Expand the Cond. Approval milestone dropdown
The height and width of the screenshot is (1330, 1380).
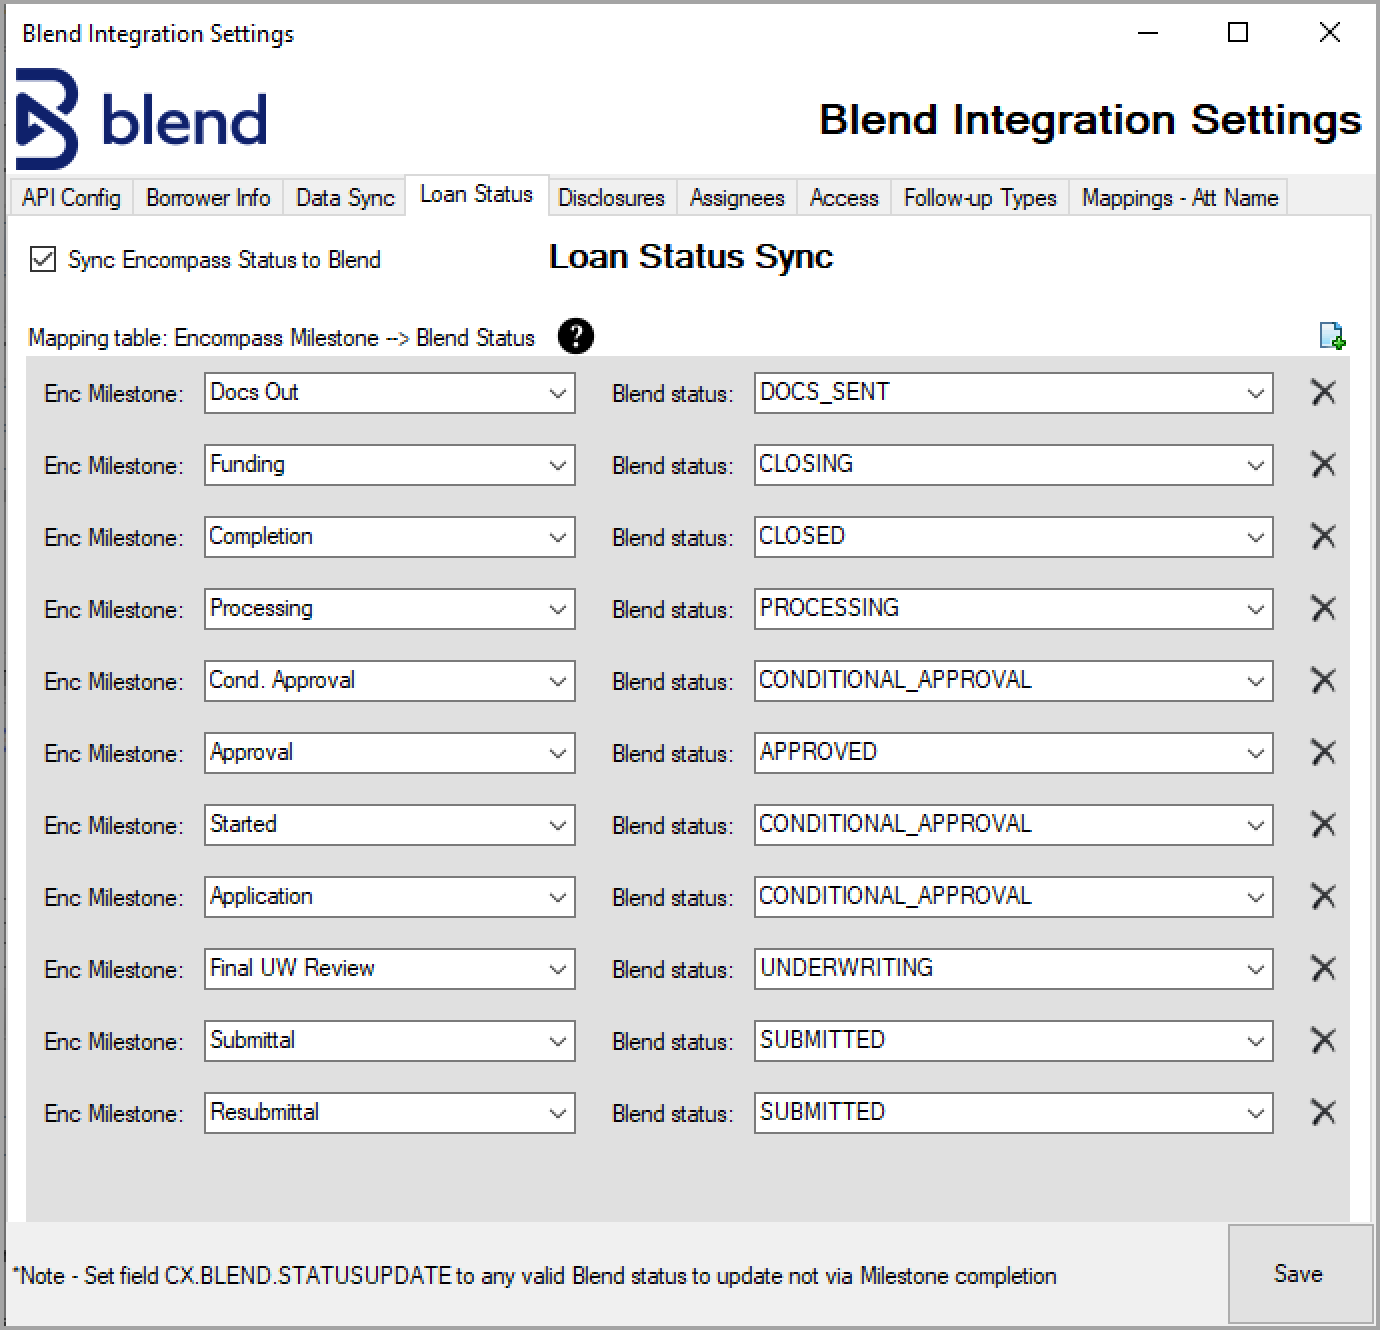pyautogui.click(x=390, y=681)
